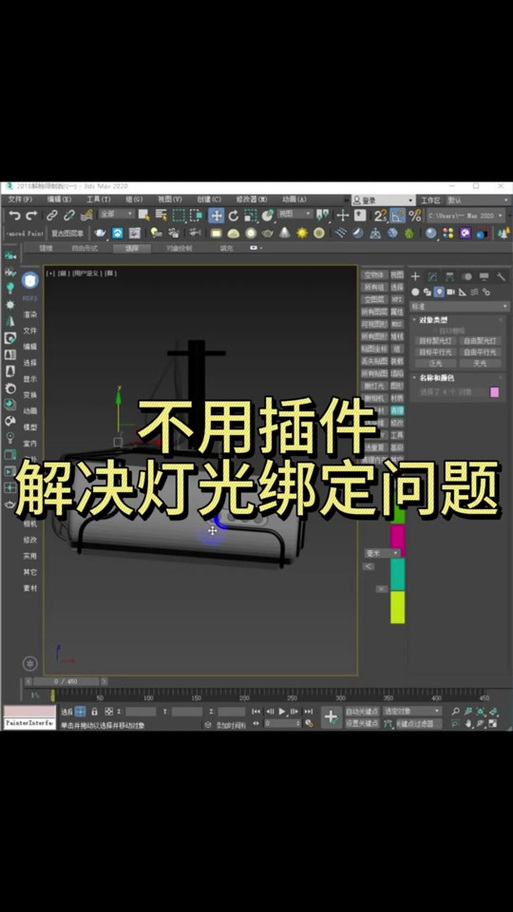Toggle the isolate selection icon
The width and height of the screenshot is (513, 912).
(80, 711)
